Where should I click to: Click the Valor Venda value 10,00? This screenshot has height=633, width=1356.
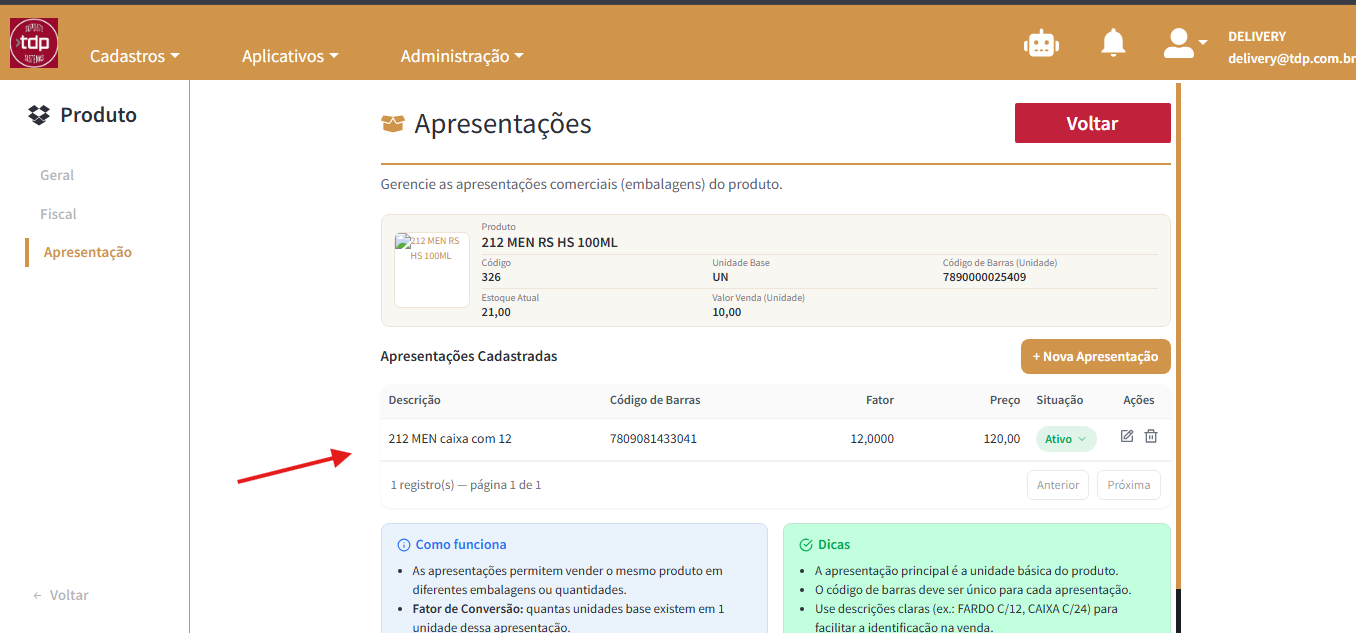[727, 312]
